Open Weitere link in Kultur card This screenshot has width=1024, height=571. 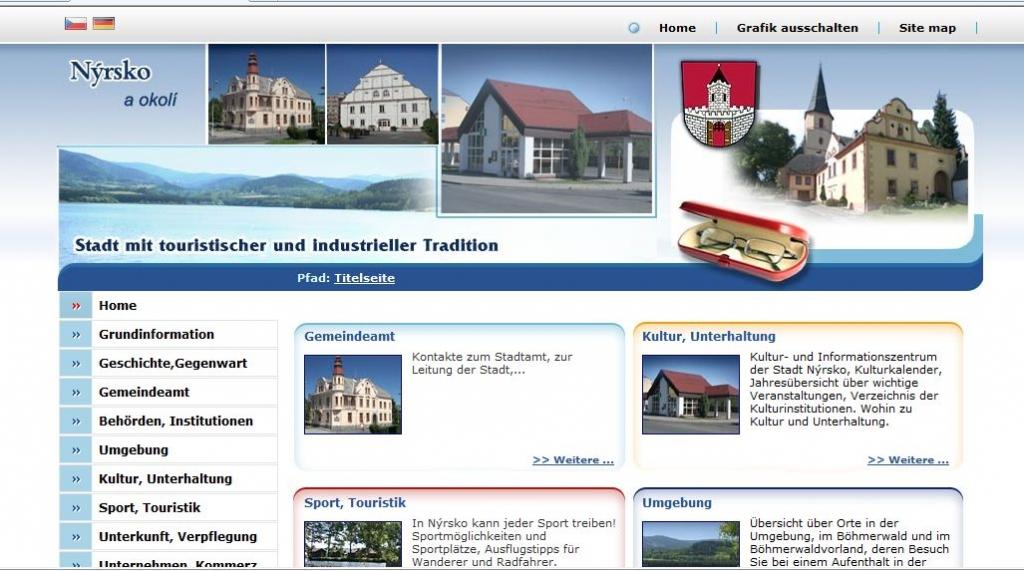908,460
